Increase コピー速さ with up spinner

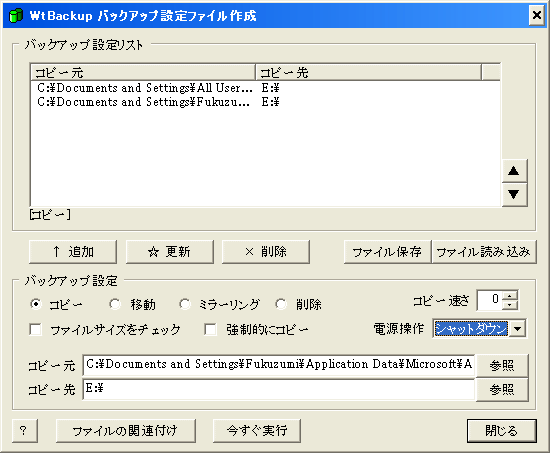(x=510, y=296)
